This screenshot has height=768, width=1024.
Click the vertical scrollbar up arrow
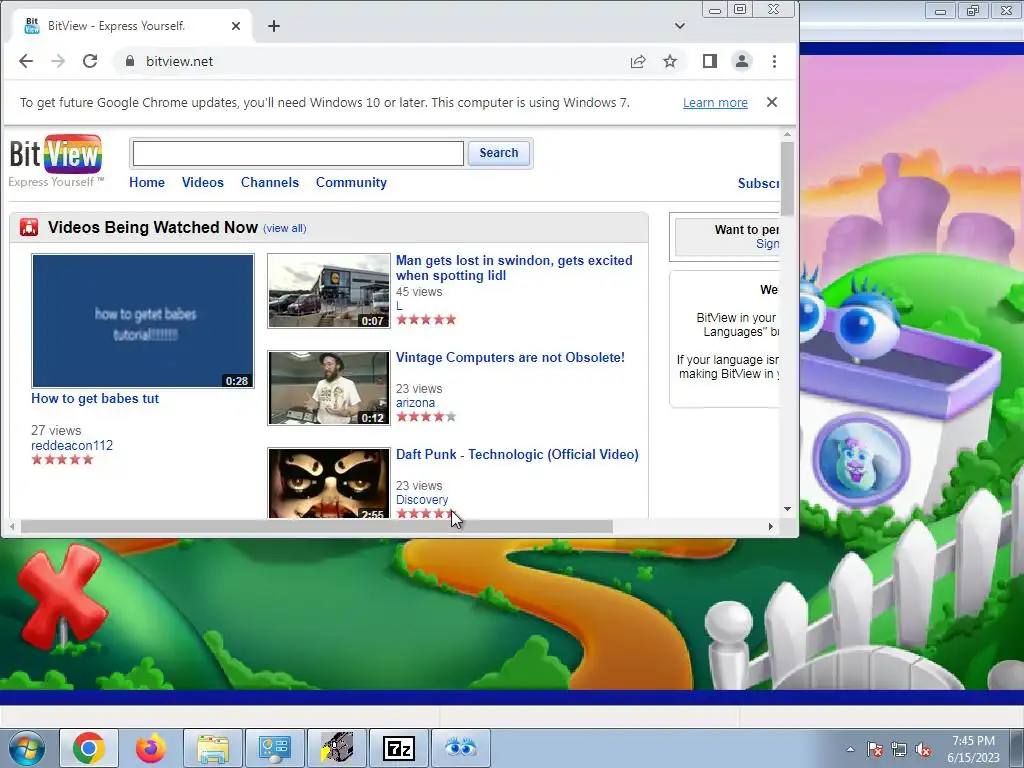coord(787,135)
